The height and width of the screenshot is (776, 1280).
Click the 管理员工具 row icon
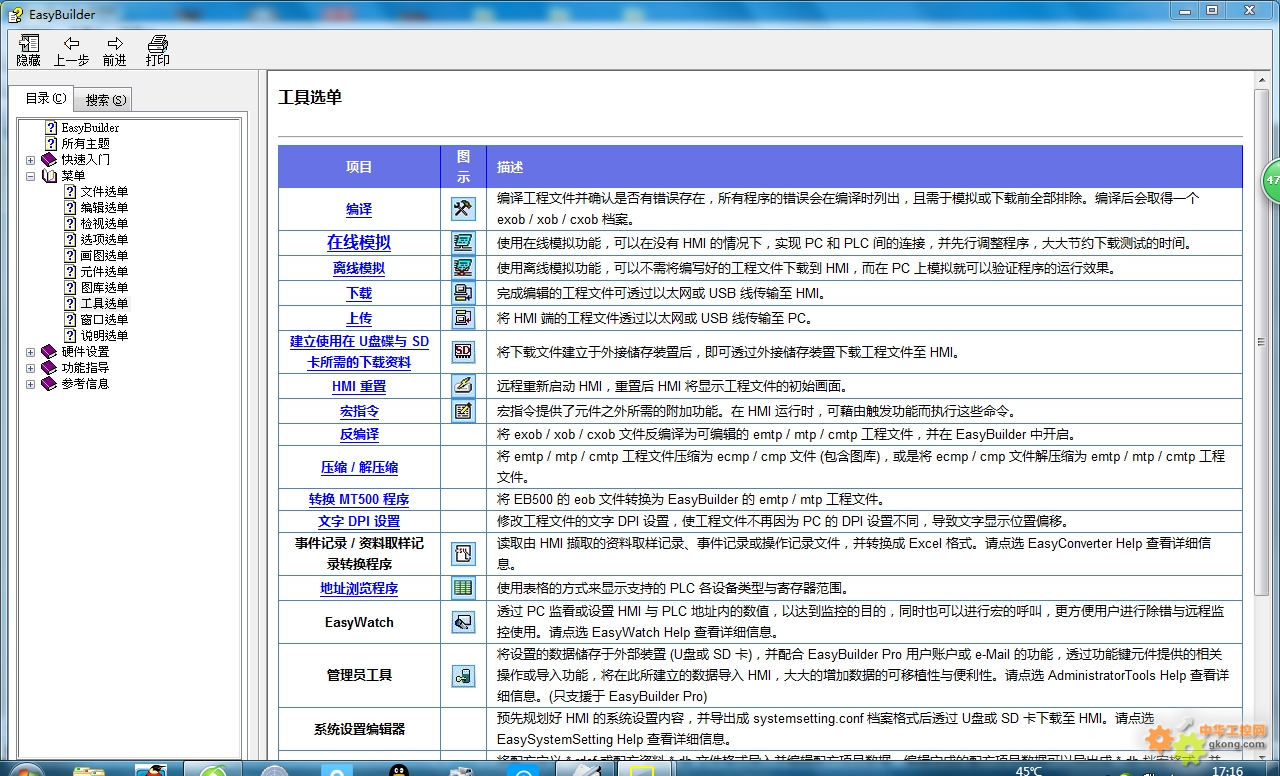463,675
